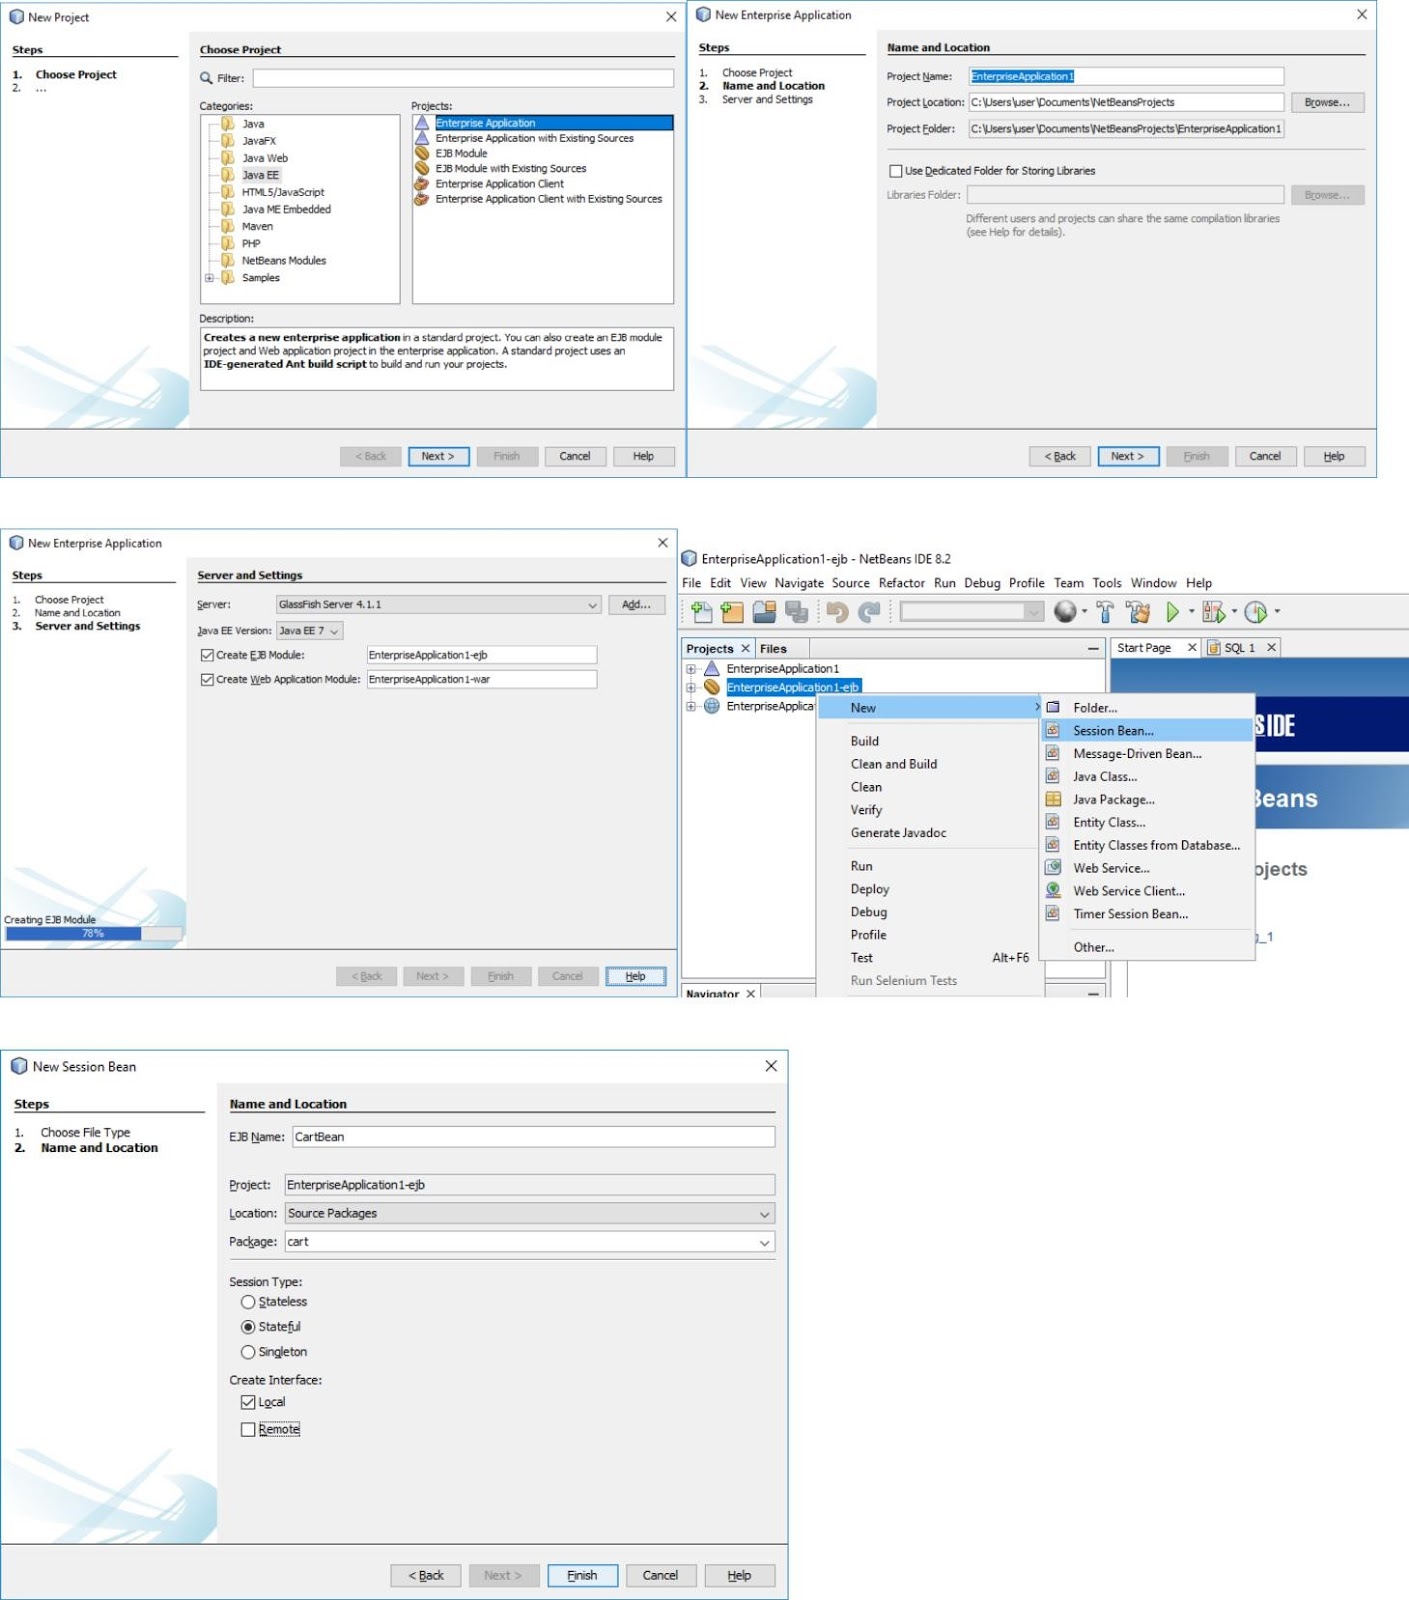Open the Run Project dropdown arrow
The image size is (1409, 1600).
pyautogui.click(x=1191, y=612)
